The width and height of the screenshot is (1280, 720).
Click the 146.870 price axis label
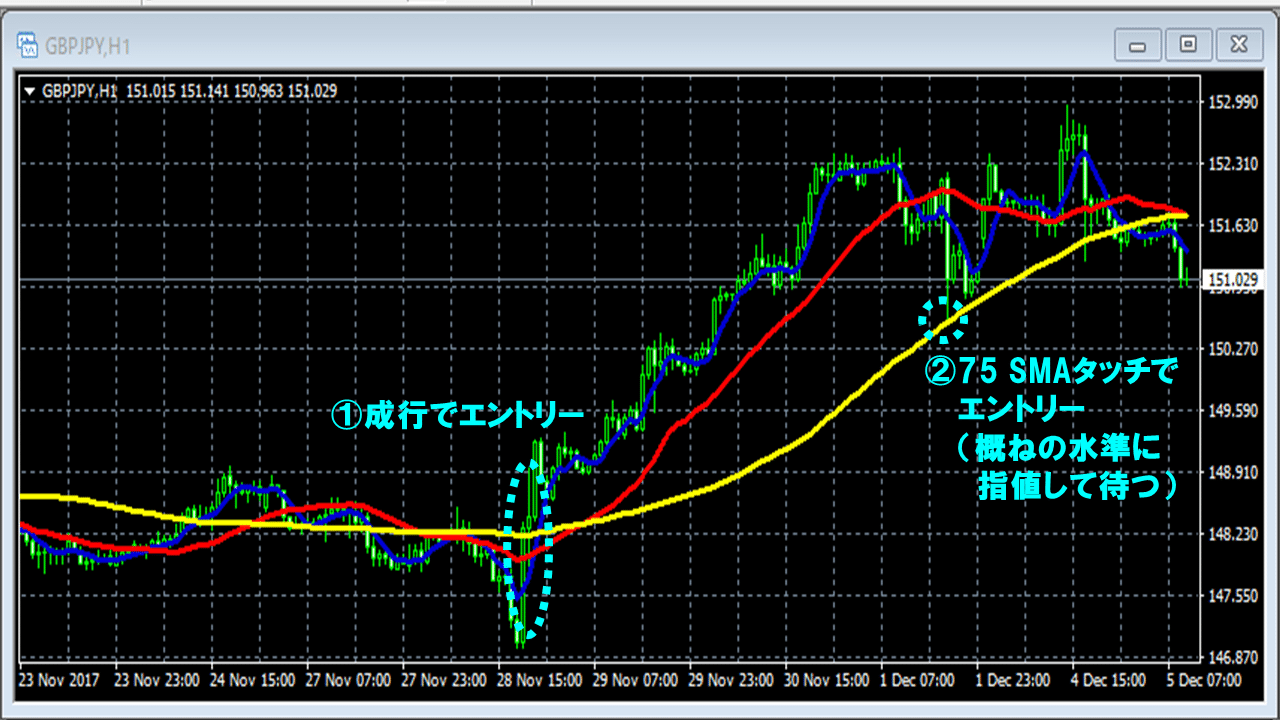pos(1232,658)
